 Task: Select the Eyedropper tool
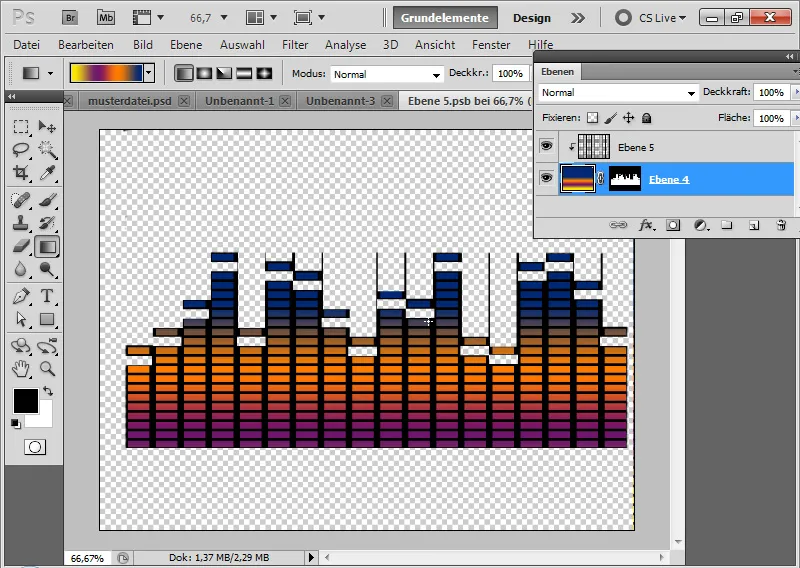[x=47, y=172]
